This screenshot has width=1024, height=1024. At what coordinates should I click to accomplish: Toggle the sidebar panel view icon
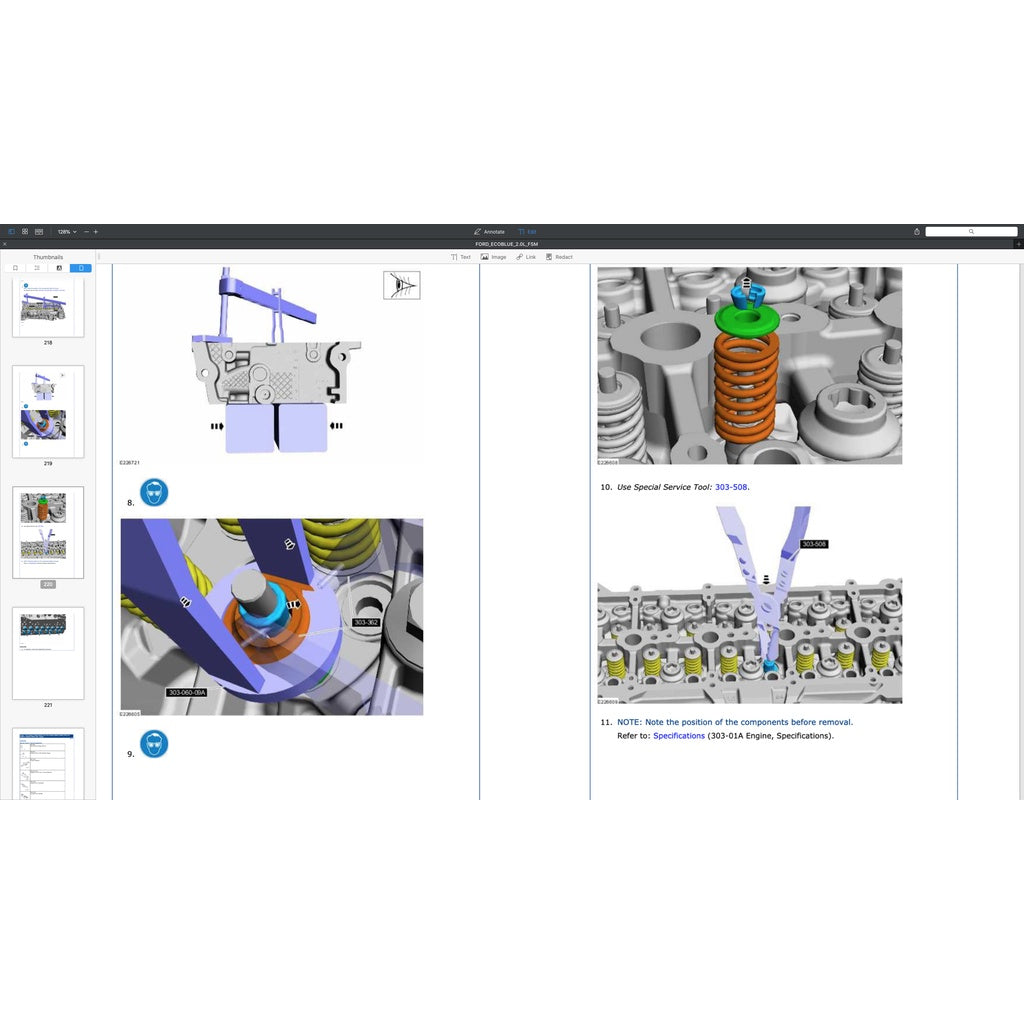coord(12,231)
